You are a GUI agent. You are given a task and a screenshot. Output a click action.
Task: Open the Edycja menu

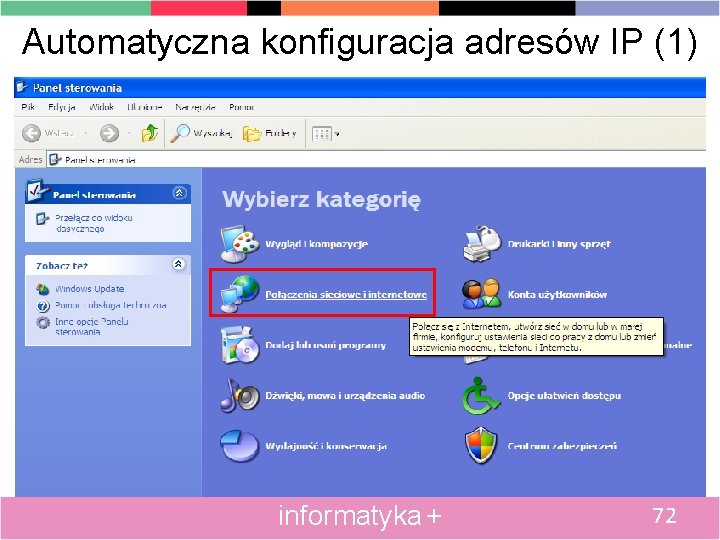pos(62,107)
